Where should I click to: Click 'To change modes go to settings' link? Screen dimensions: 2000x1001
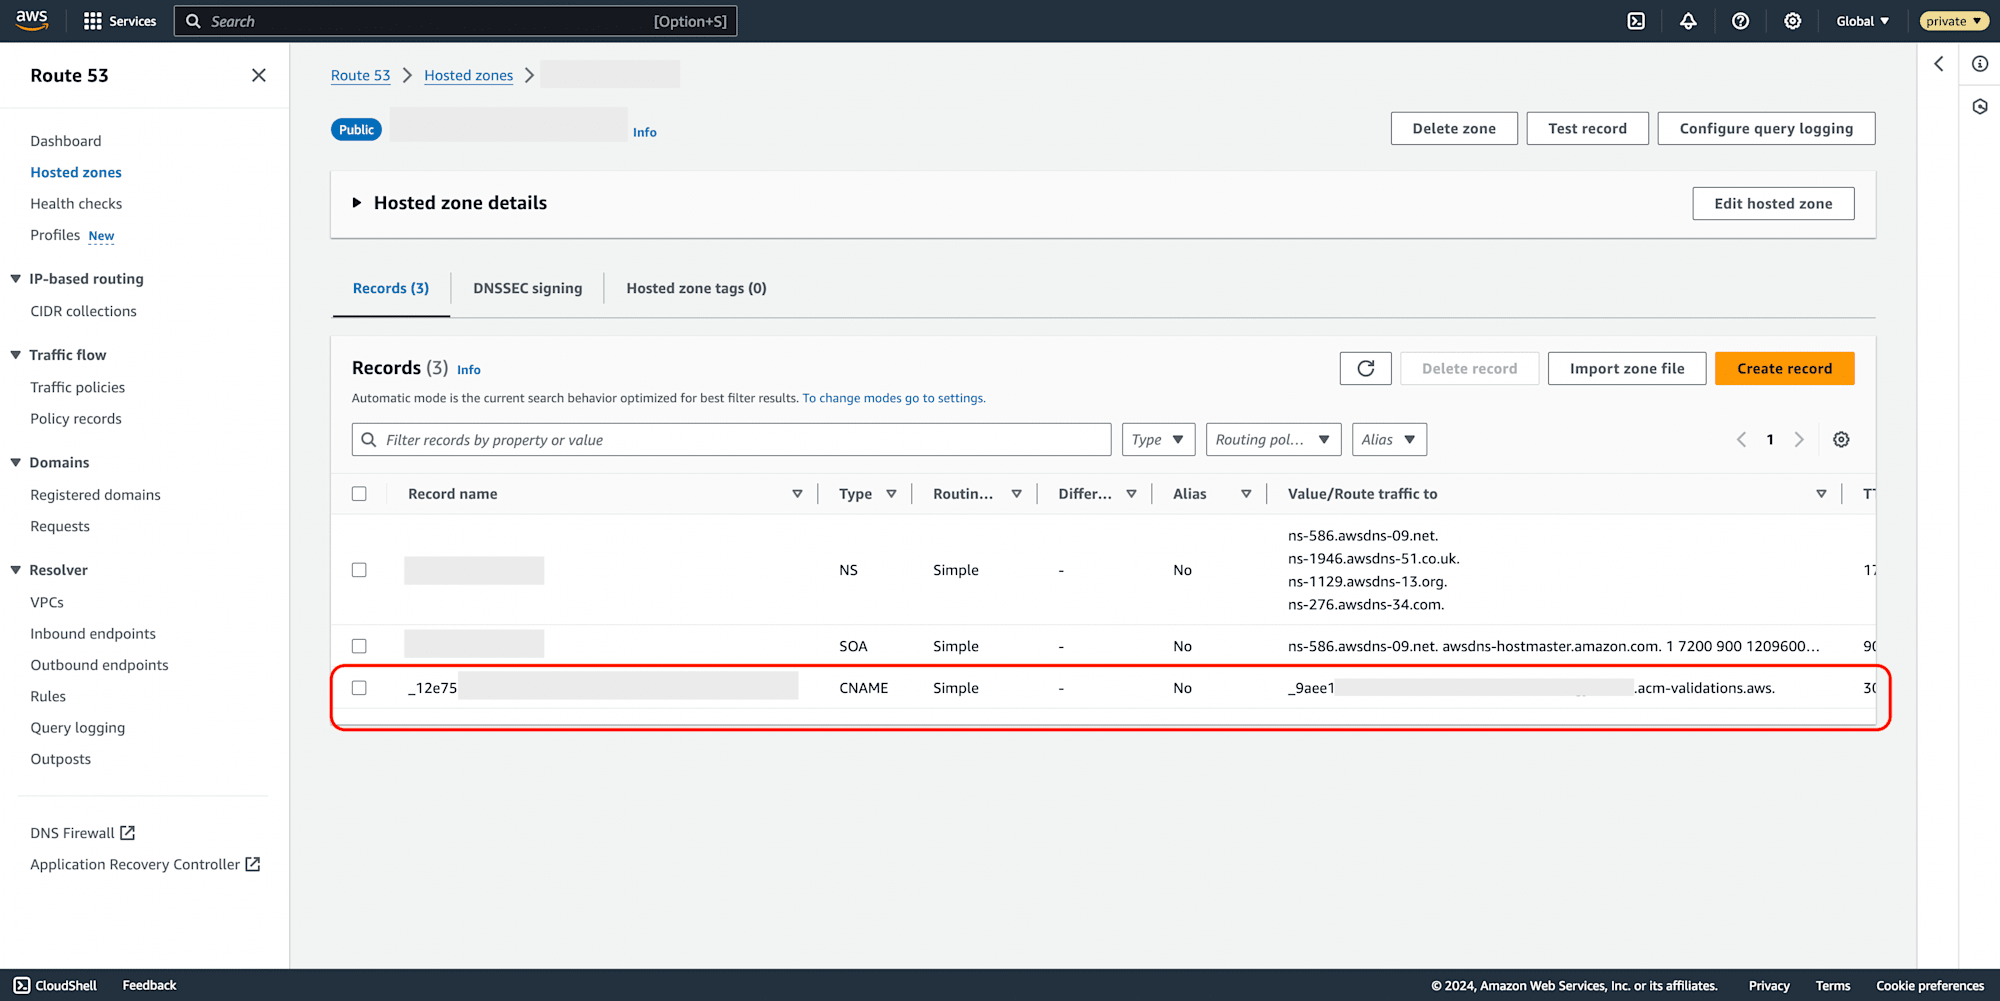[x=894, y=398]
